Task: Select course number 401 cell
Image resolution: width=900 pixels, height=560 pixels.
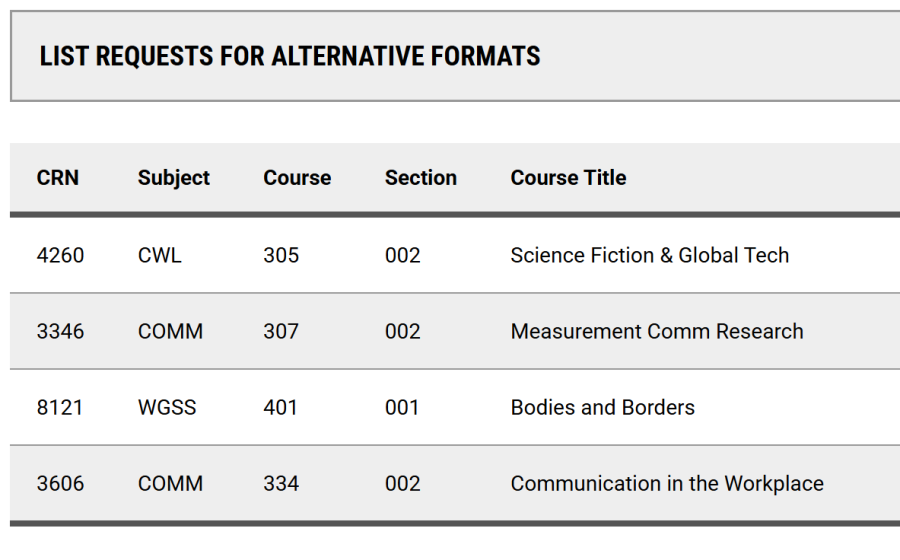Action: pyautogui.click(x=280, y=407)
